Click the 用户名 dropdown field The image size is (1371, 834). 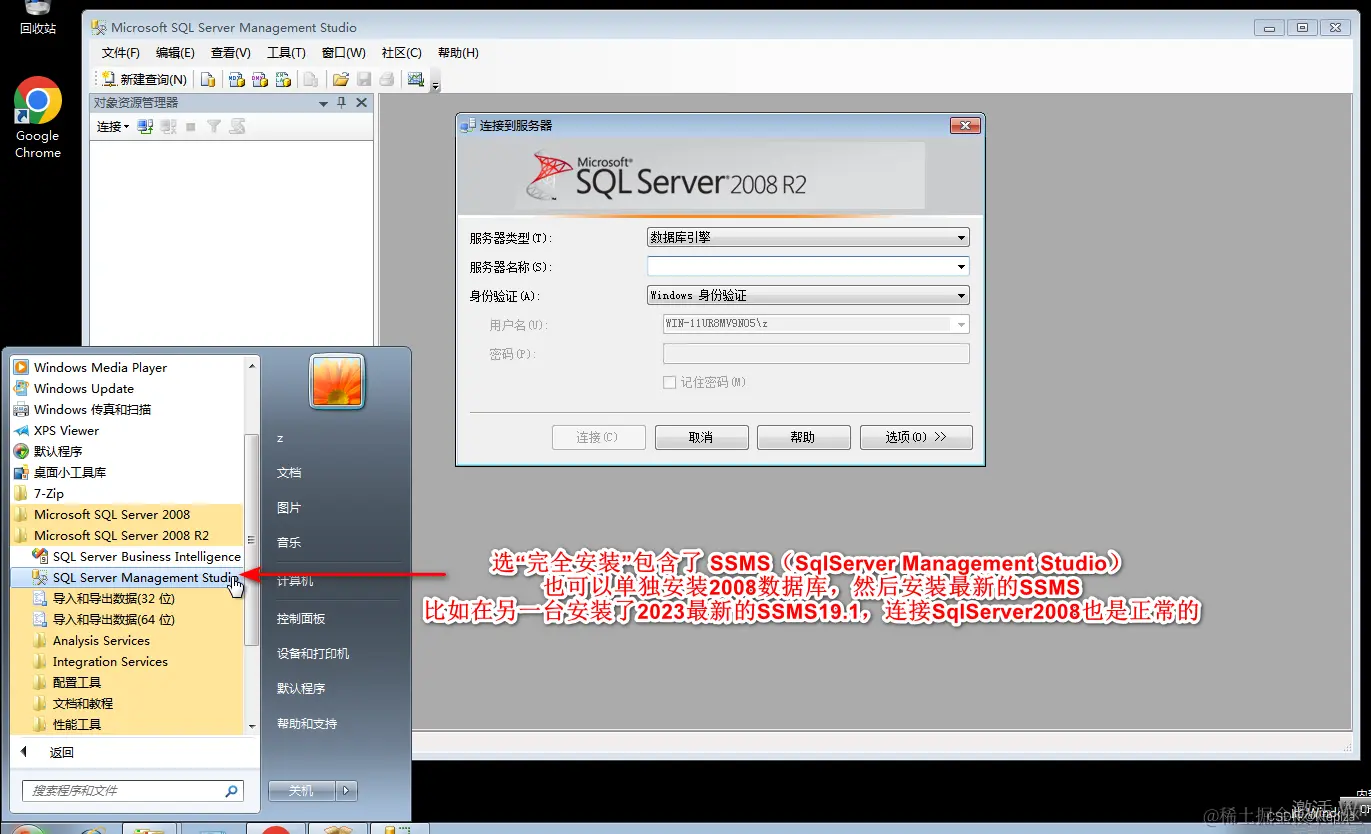click(x=816, y=324)
